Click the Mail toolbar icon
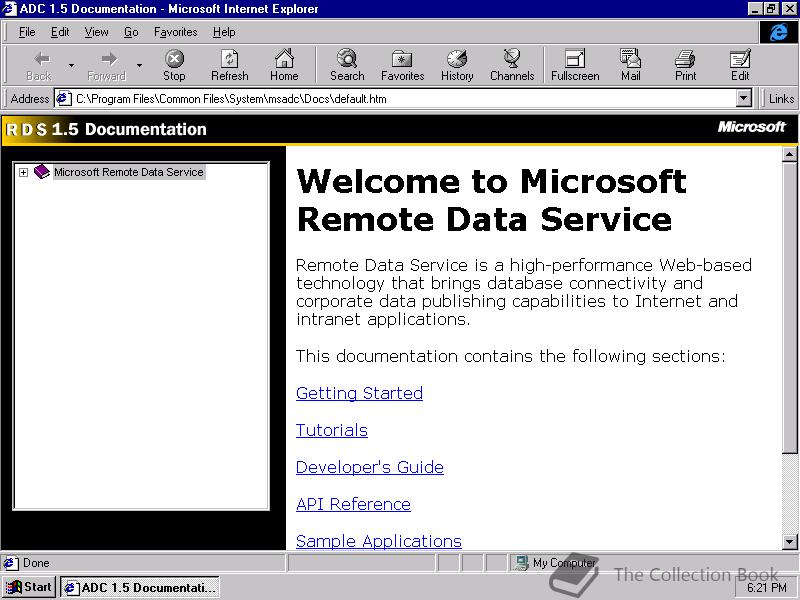Viewport: 800px width, 600px height. [x=631, y=58]
